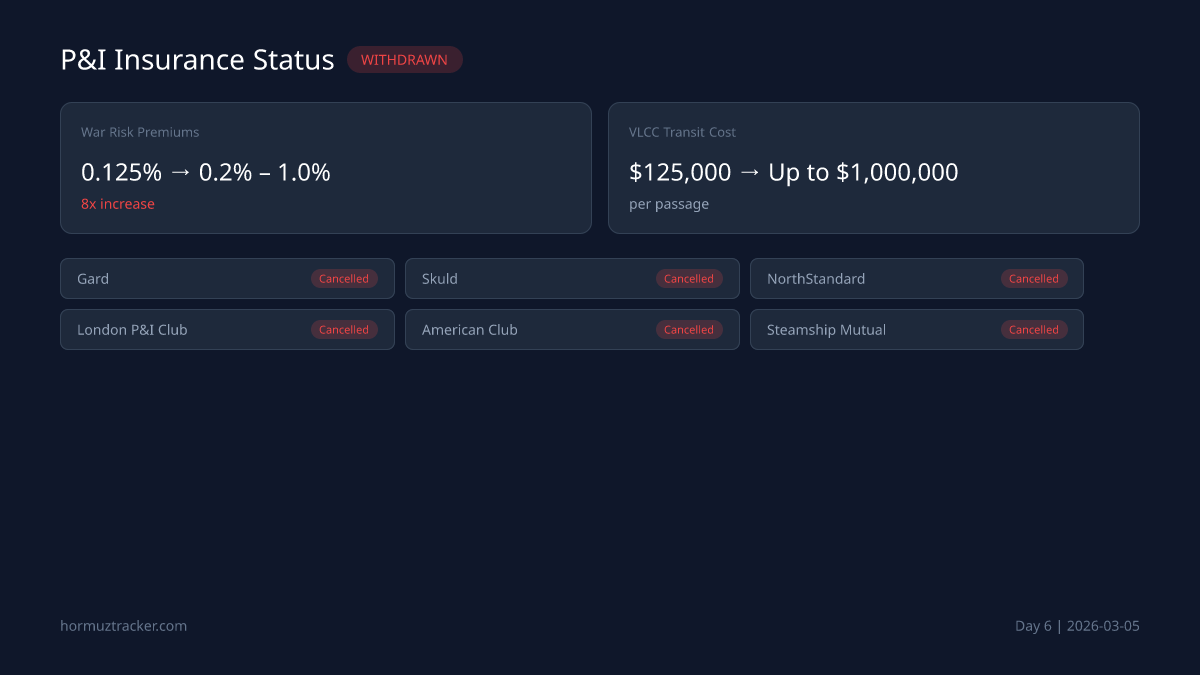The height and width of the screenshot is (675, 1200).
Task: Click the 8x increase warning label
Action: [x=118, y=203]
